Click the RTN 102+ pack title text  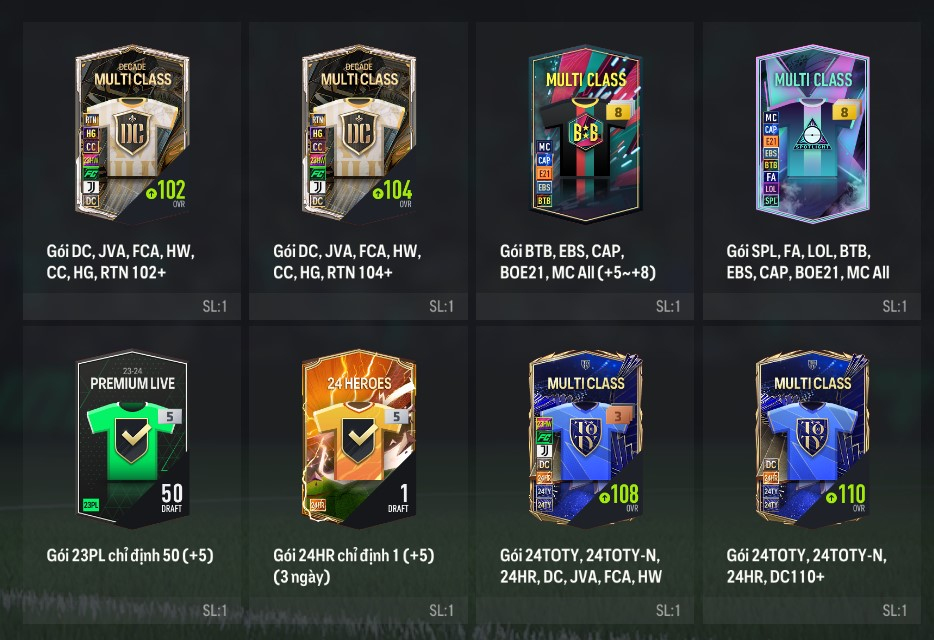pyautogui.click(x=121, y=262)
